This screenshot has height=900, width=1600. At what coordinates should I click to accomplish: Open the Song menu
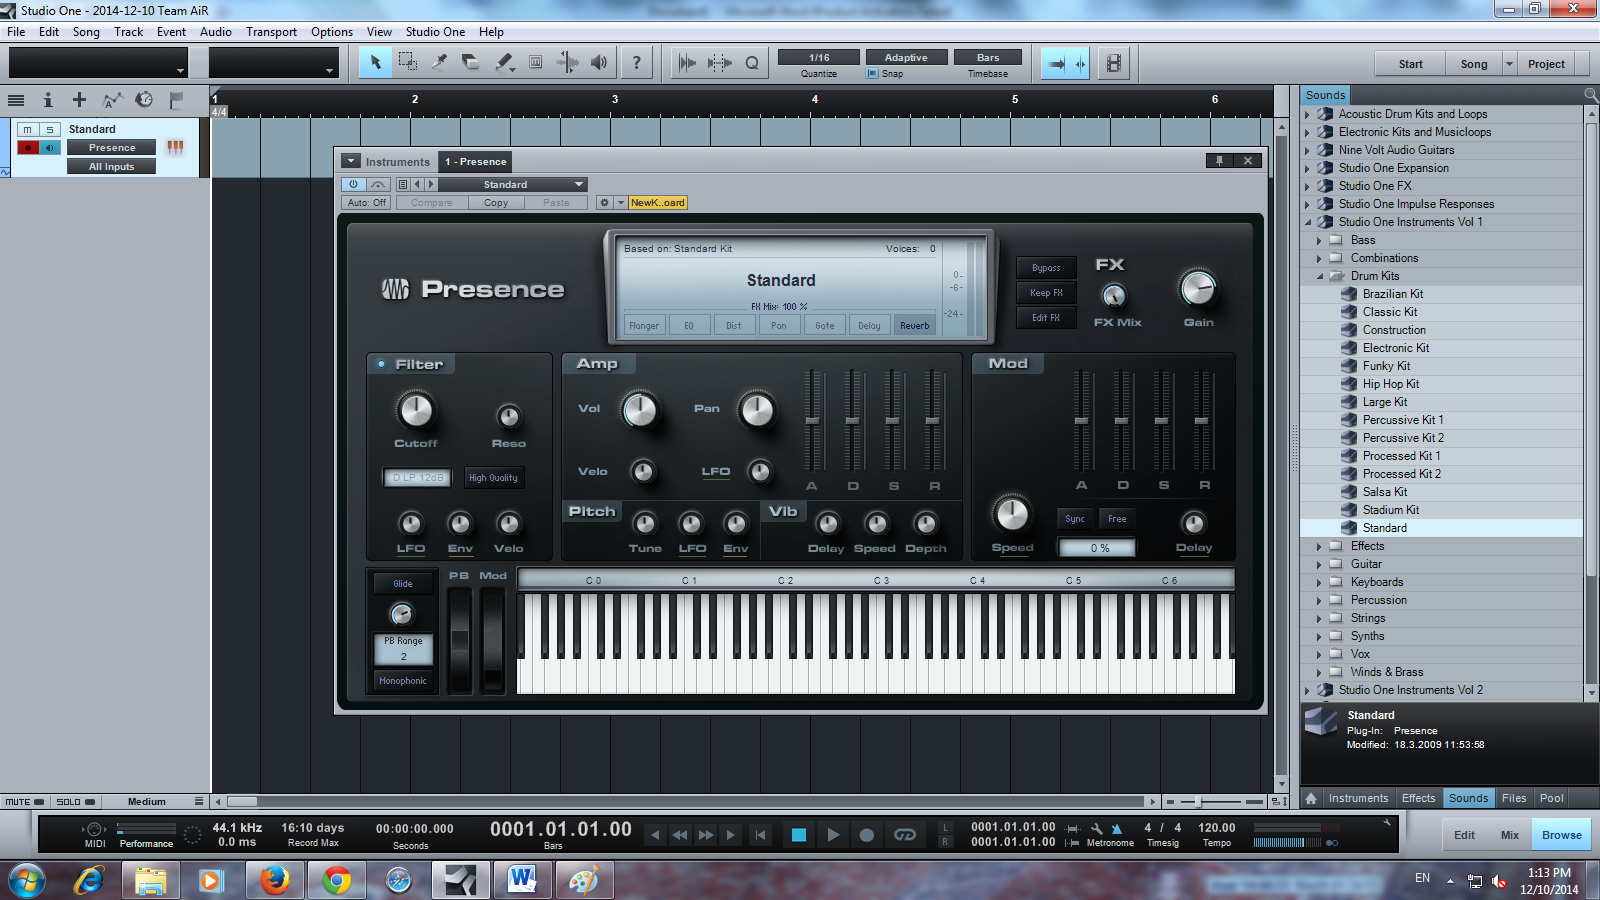click(86, 32)
